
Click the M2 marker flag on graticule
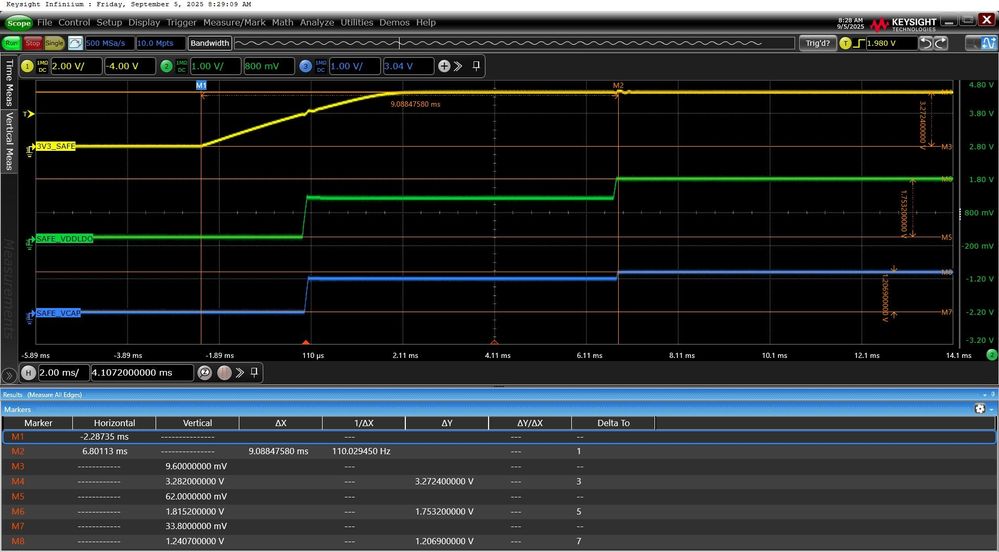618,85
